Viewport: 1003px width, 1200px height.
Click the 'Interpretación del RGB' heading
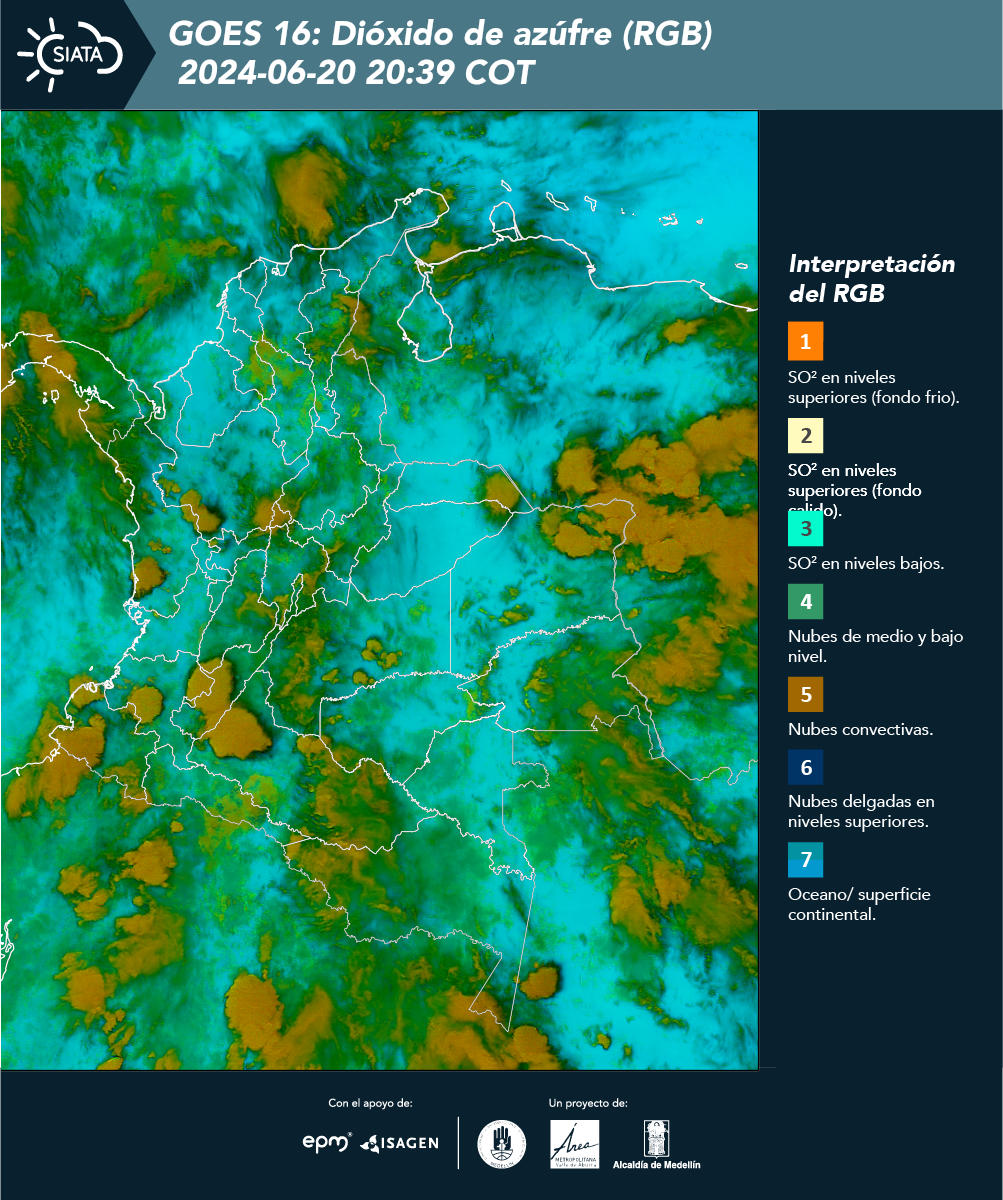point(872,278)
